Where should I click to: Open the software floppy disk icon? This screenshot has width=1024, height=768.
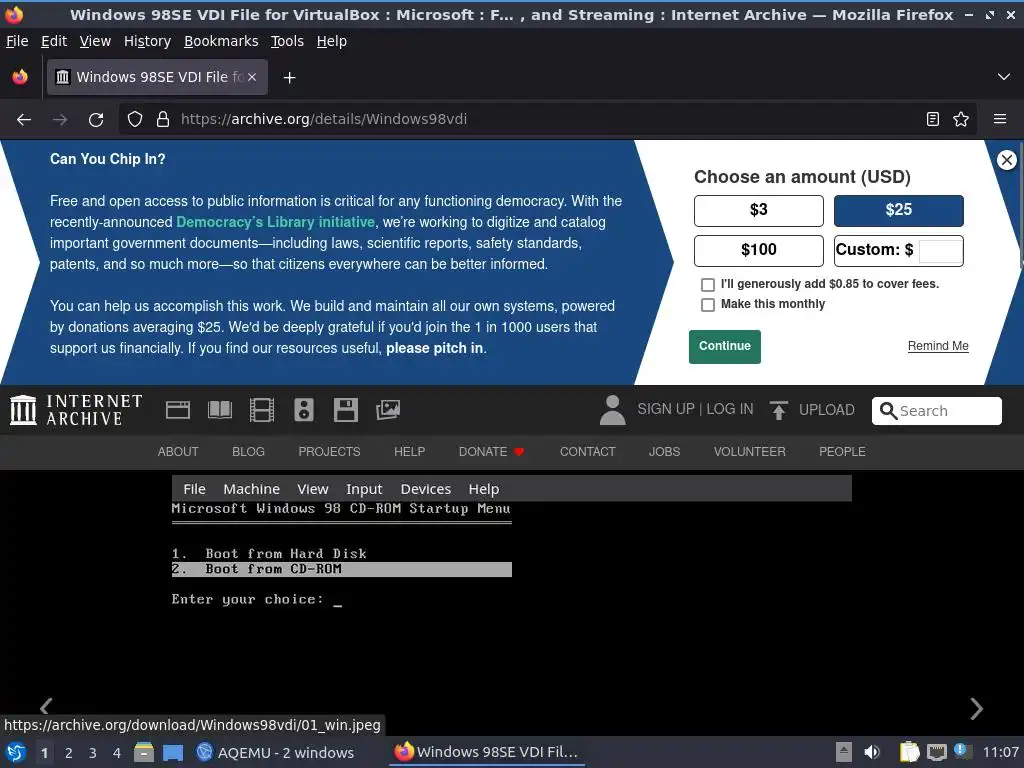click(345, 410)
